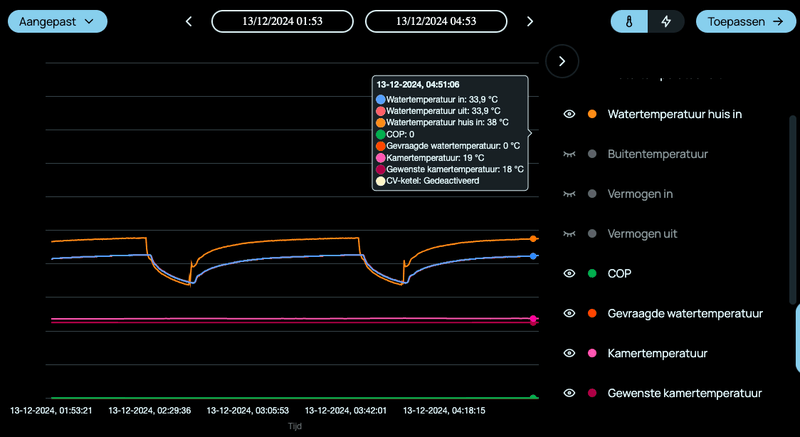Go to the next time range
The image size is (800, 437).
pyautogui.click(x=530, y=21)
